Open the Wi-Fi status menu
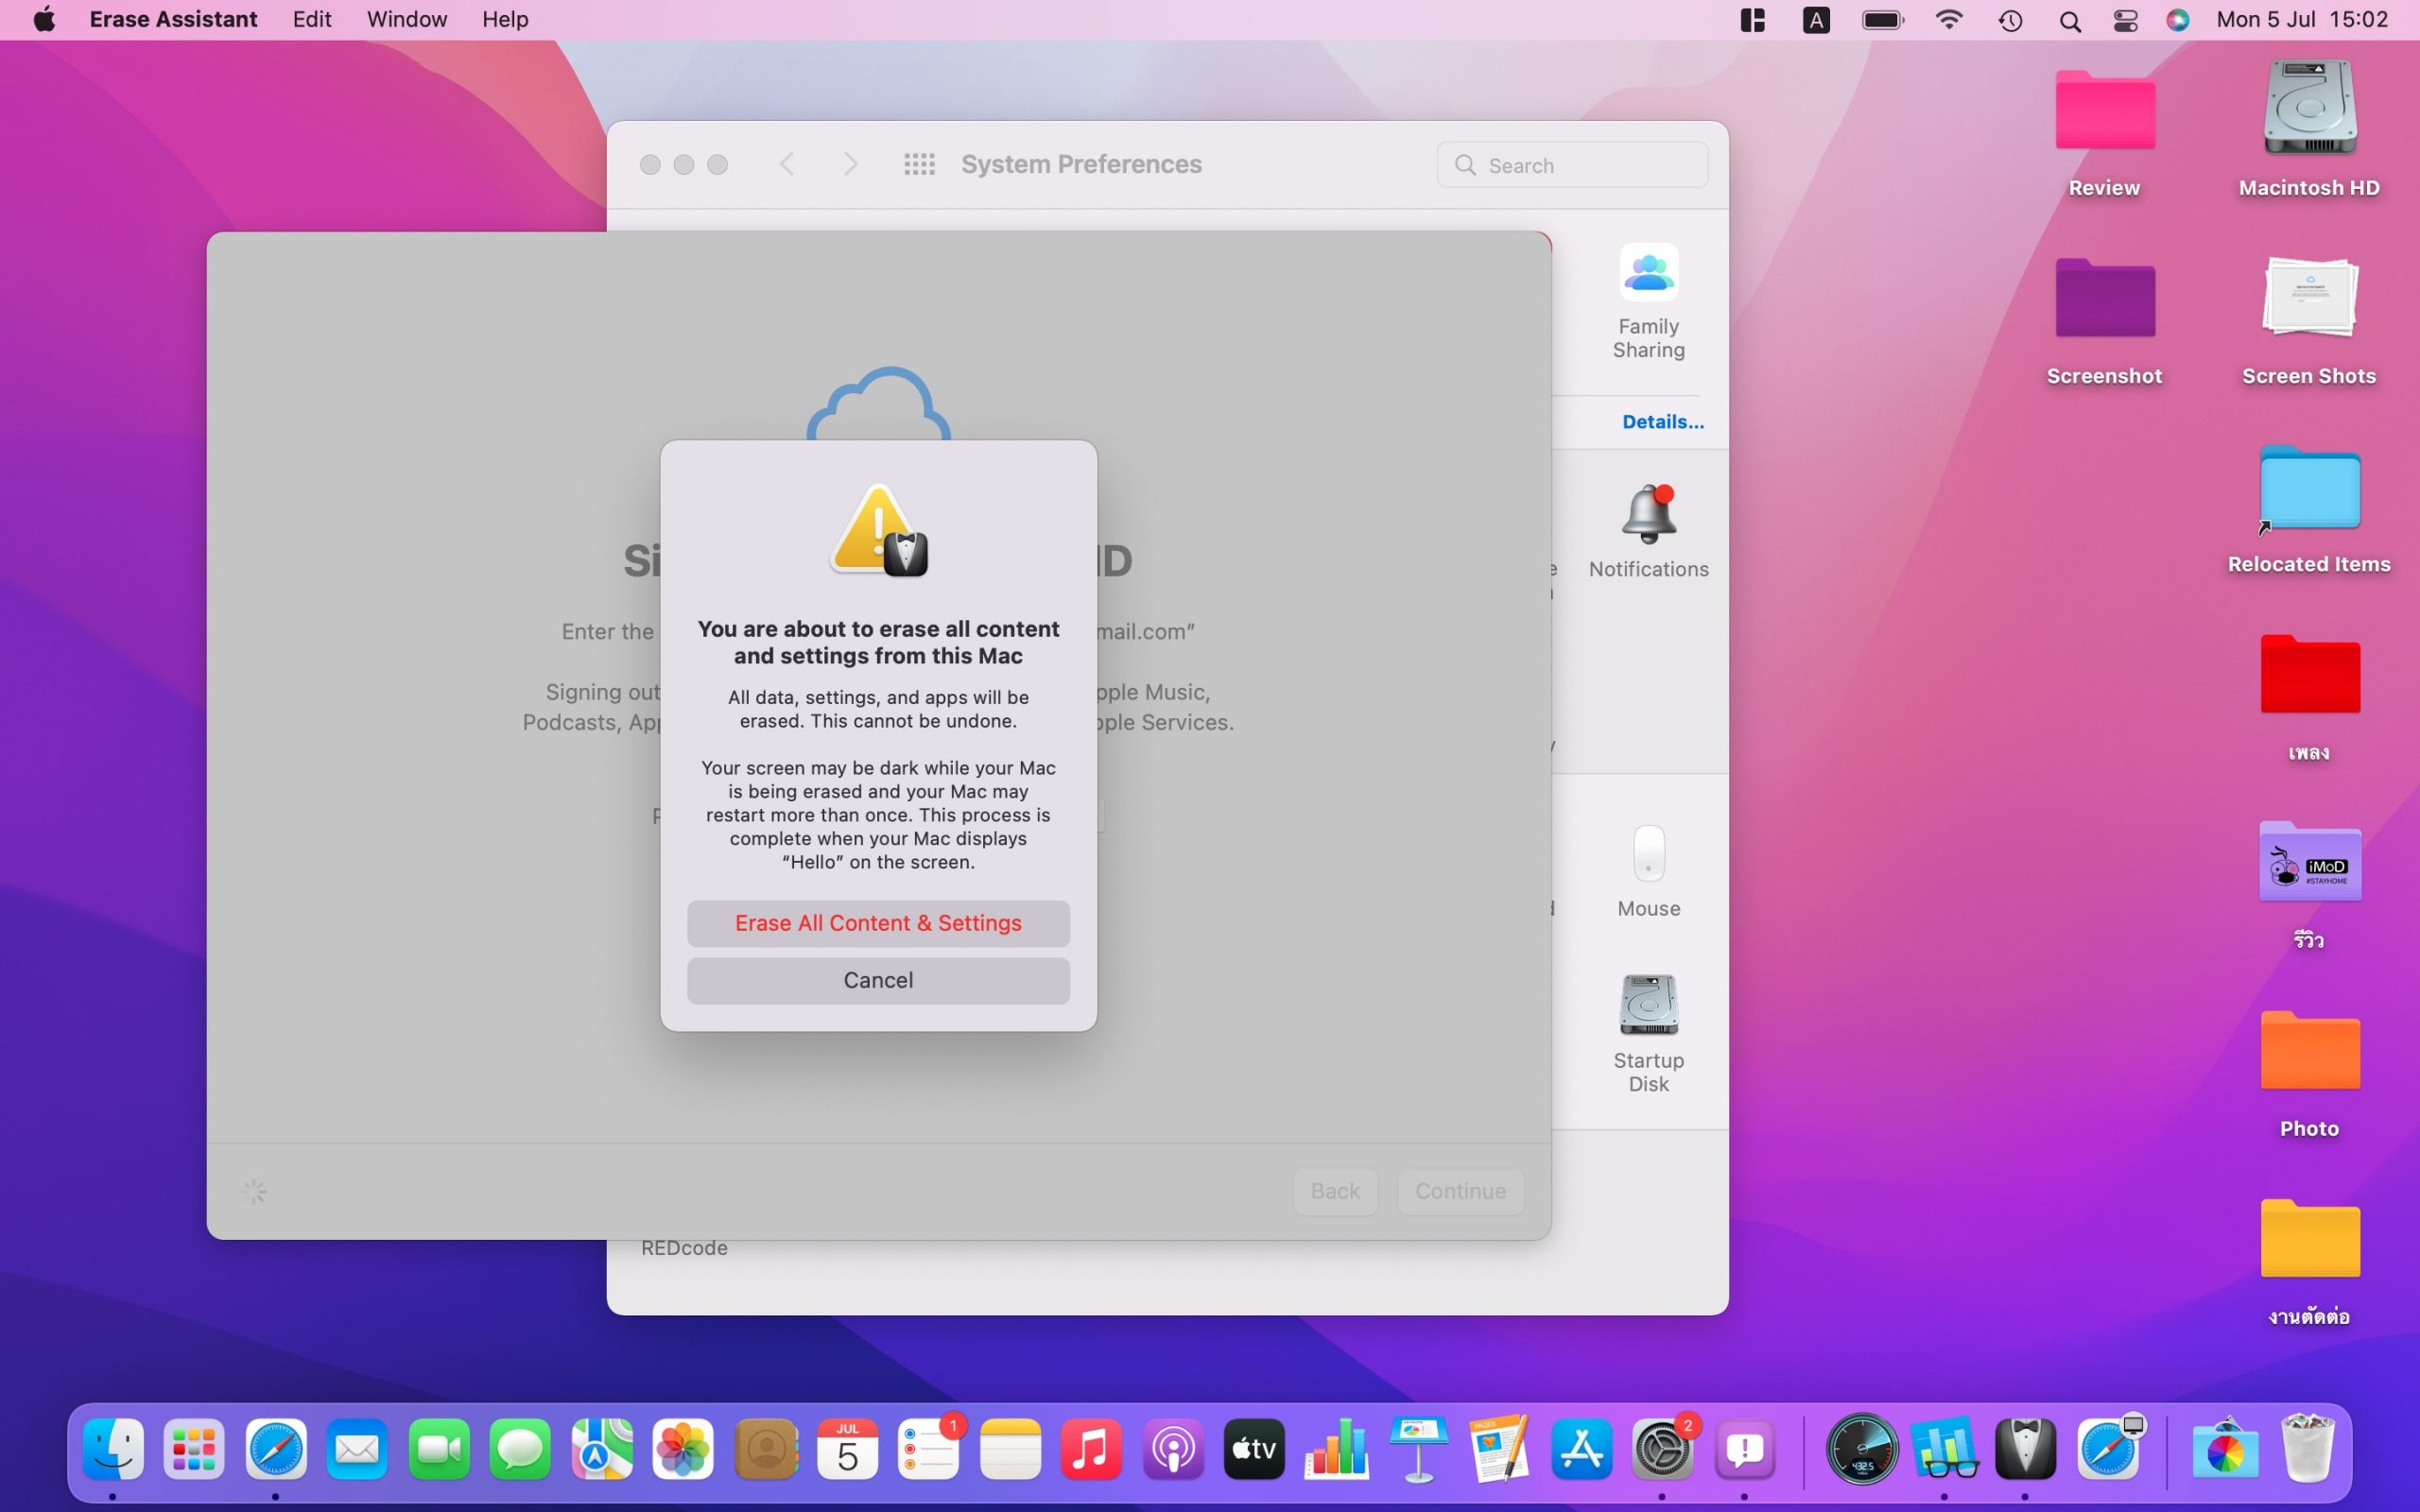 point(1948,20)
